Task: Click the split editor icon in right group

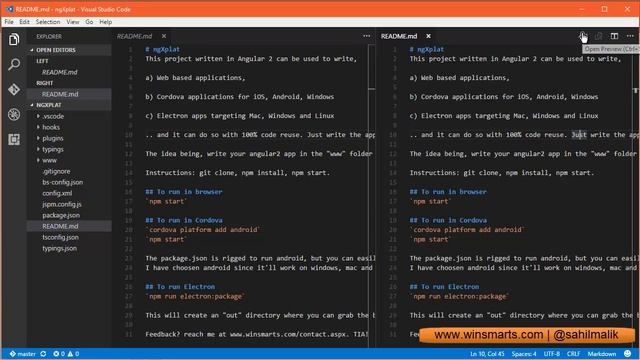Action: (x=614, y=36)
